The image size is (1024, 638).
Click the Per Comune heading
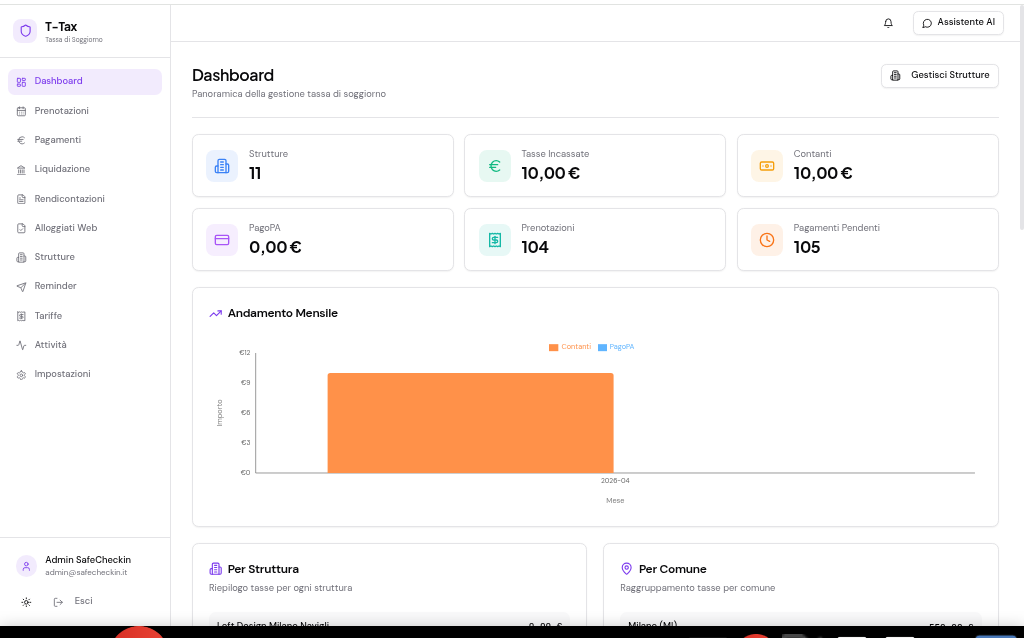point(673,569)
